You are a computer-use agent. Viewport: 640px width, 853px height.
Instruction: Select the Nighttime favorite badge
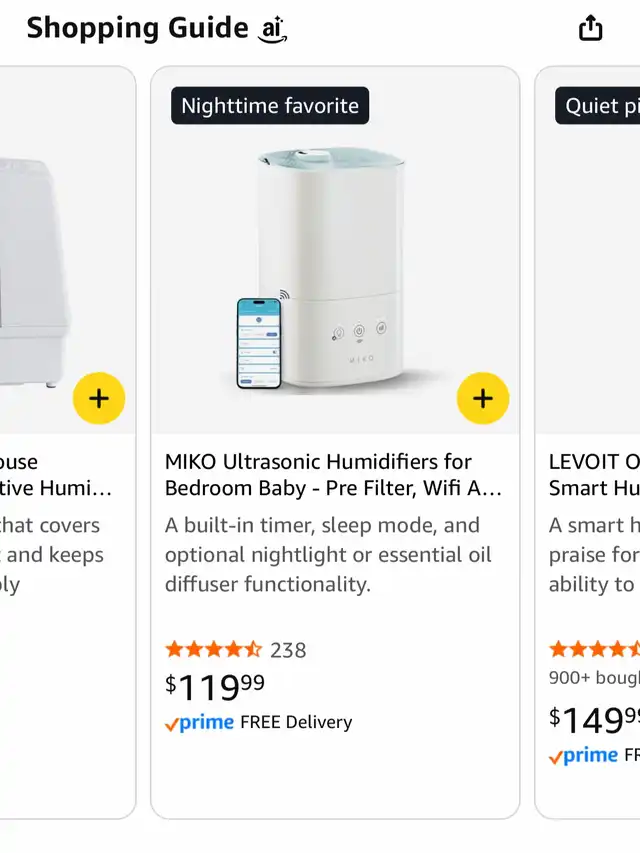(x=270, y=106)
